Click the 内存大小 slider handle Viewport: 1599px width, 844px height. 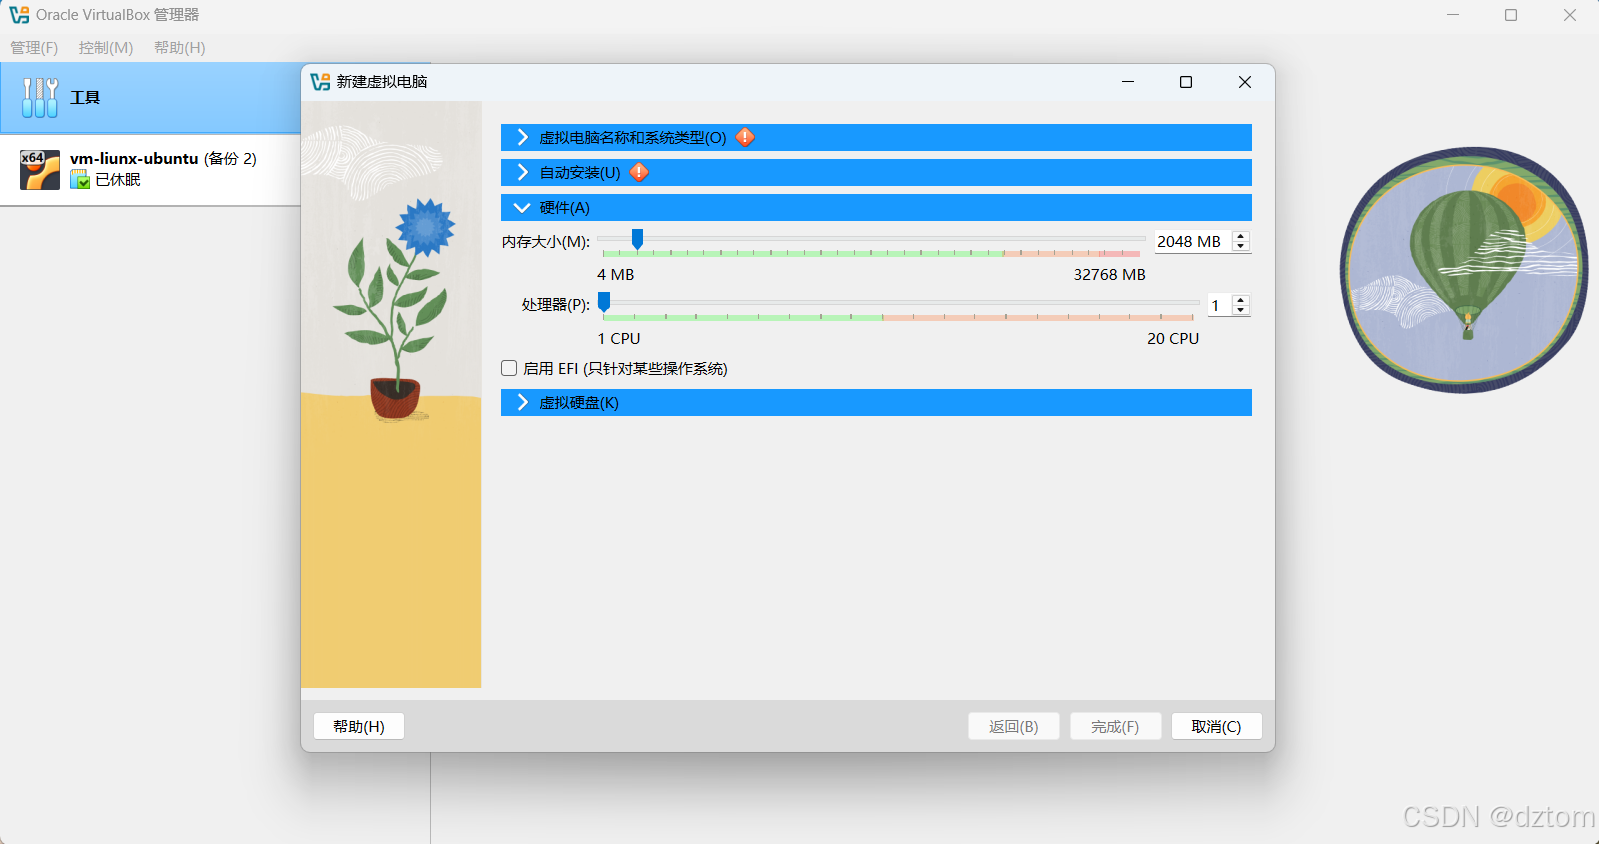point(637,239)
